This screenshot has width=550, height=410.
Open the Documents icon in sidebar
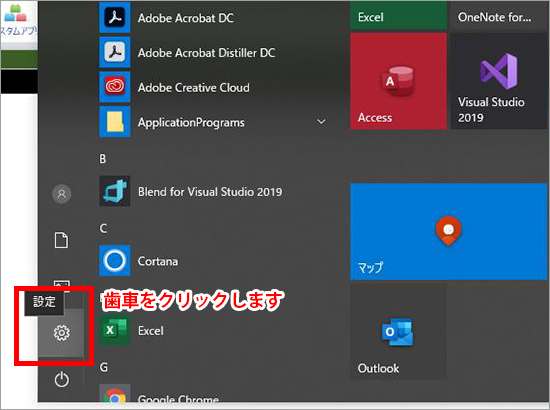[x=61, y=240]
